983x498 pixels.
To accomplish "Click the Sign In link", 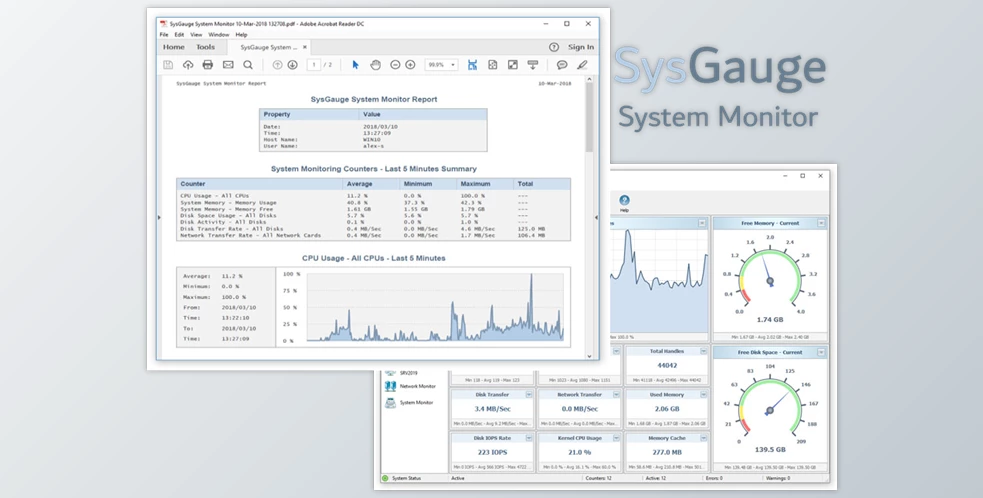I will coord(580,47).
